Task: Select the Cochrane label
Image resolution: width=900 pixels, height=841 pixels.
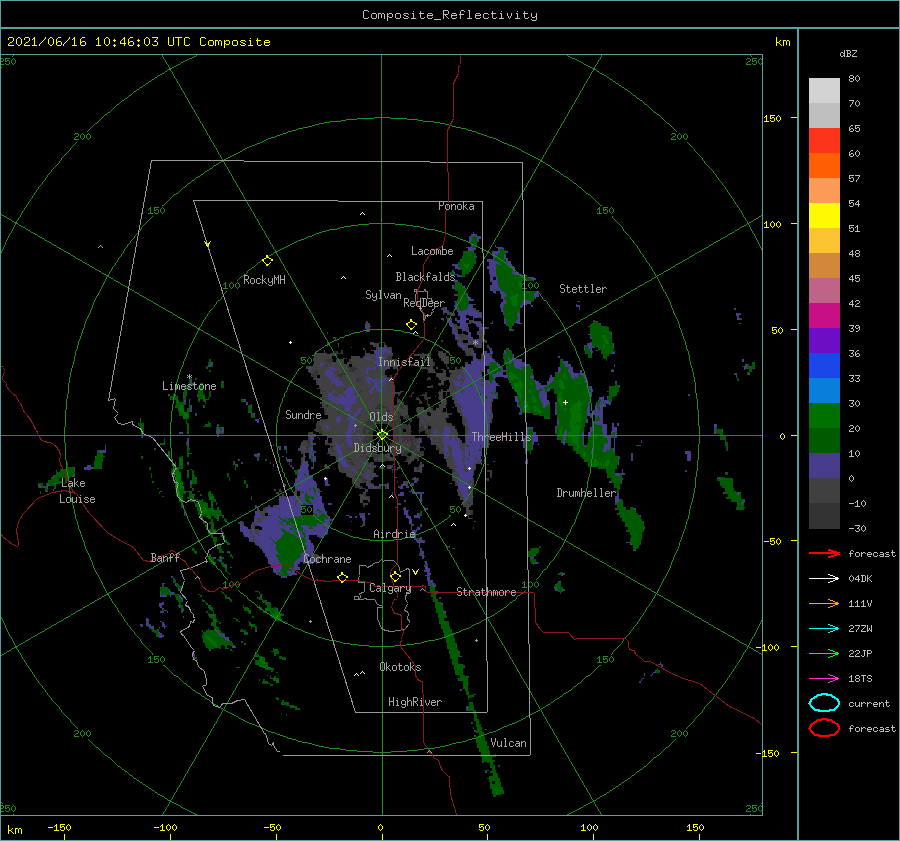Action: [327, 559]
